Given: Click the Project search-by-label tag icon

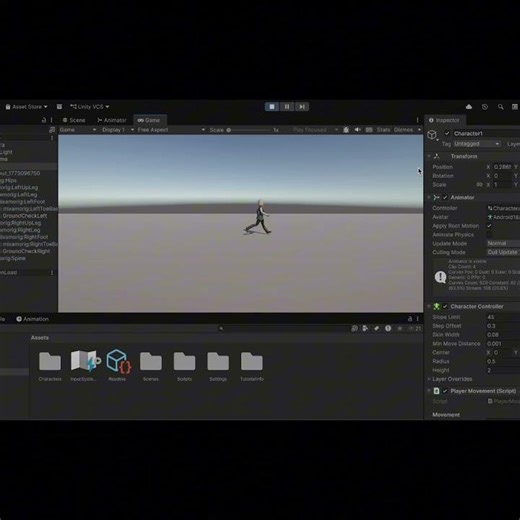Looking at the screenshot, I should (377, 329).
